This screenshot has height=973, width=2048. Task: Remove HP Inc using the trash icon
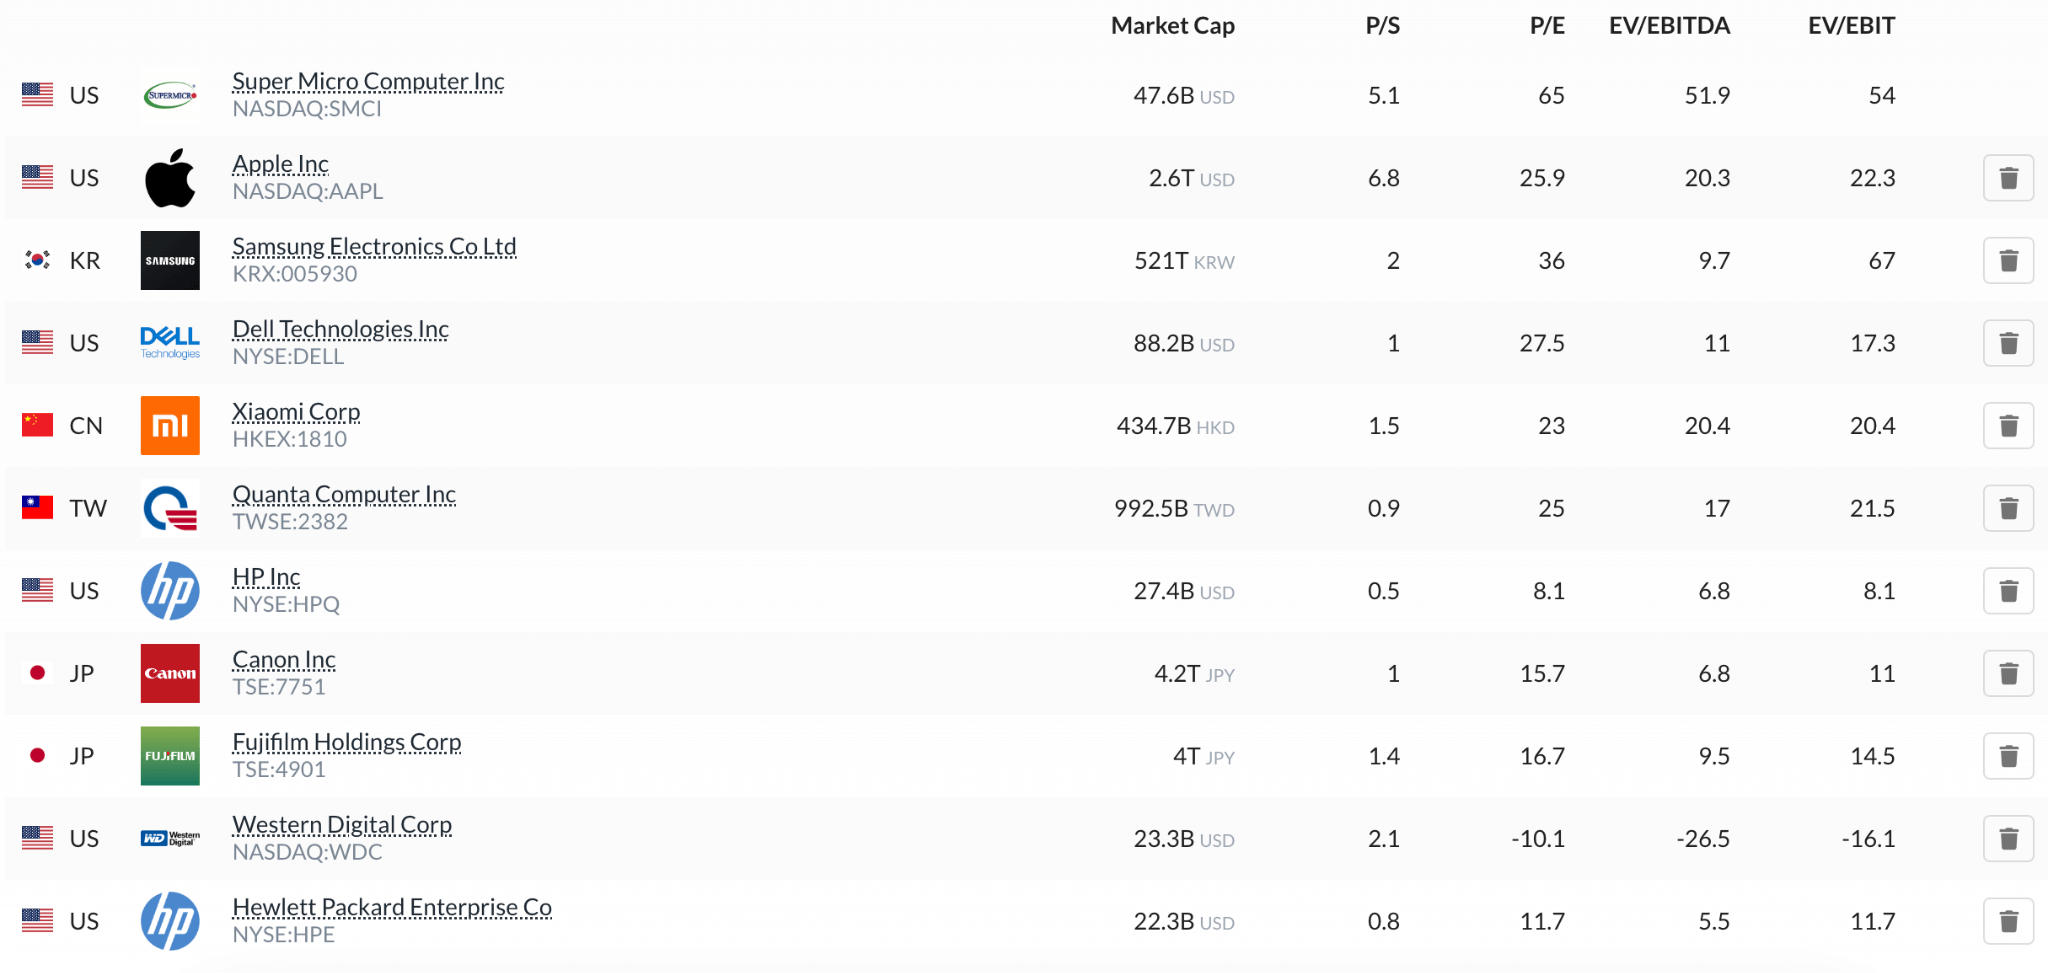click(x=2008, y=591)
